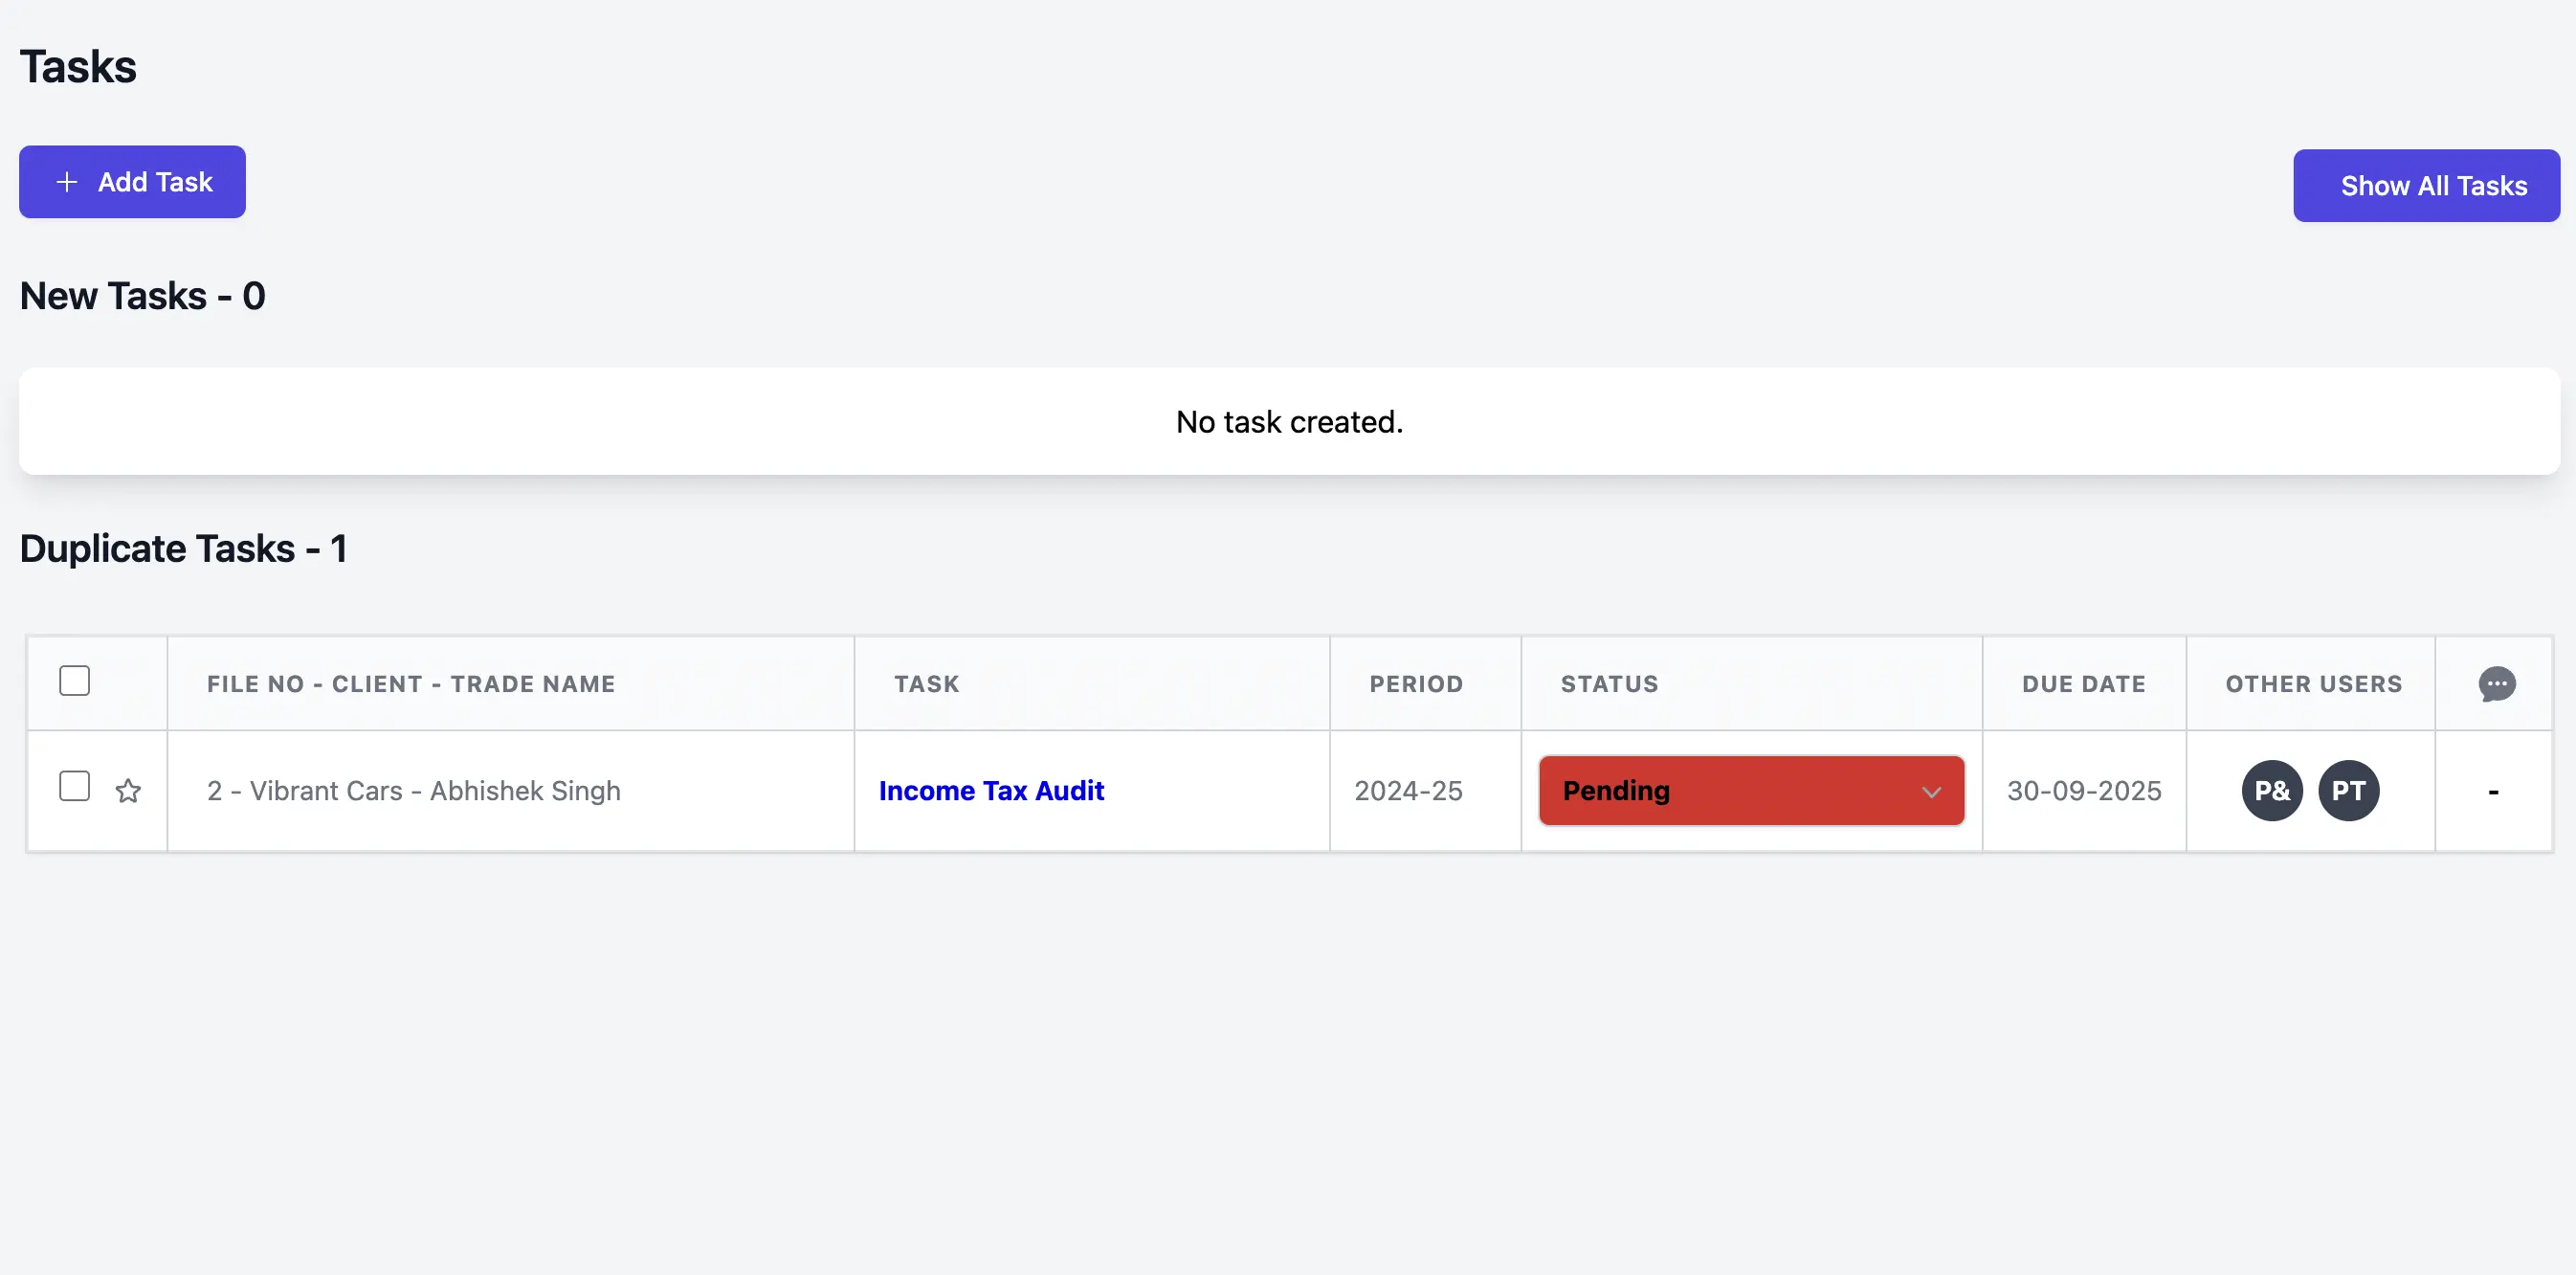Image resolution: width=2576 pixels, height=1275 pixels.
Task: Click the Tasks page title
Action: (78, 67)
